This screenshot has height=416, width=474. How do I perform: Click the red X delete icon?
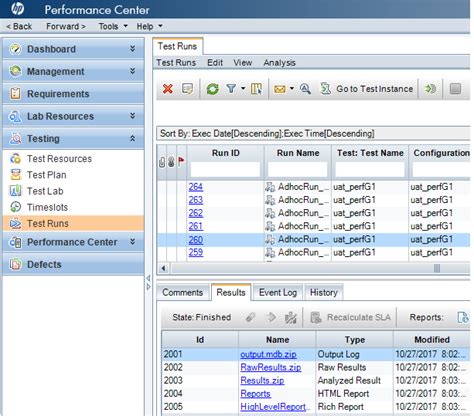point(168,89)
